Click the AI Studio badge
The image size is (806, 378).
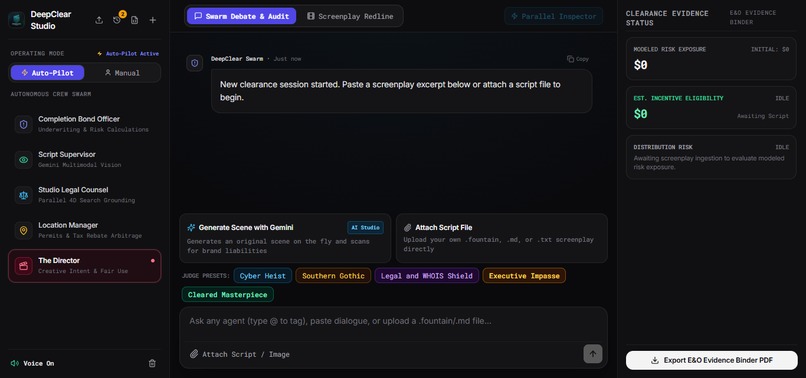point(365,227)
